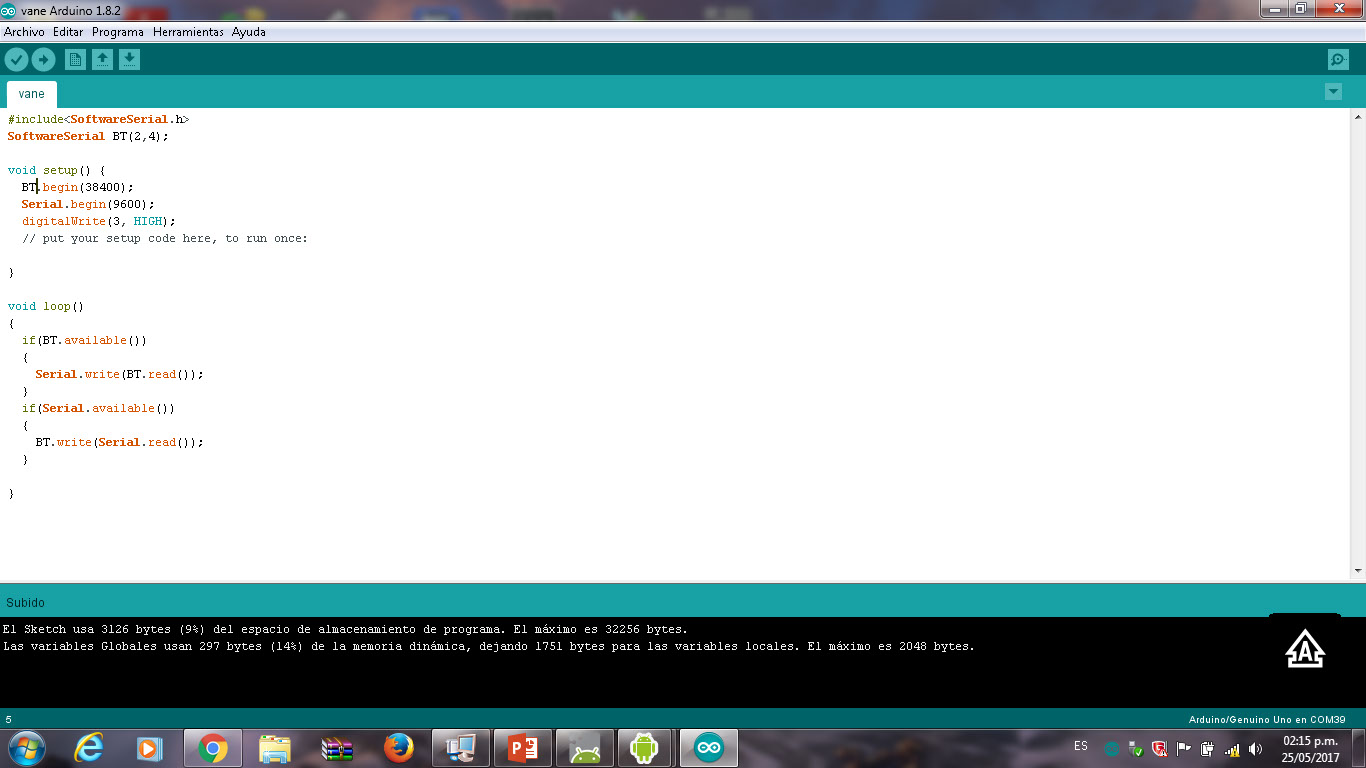
Task: Click the Verify sketch checkmark button
Action: pos(16,60)
